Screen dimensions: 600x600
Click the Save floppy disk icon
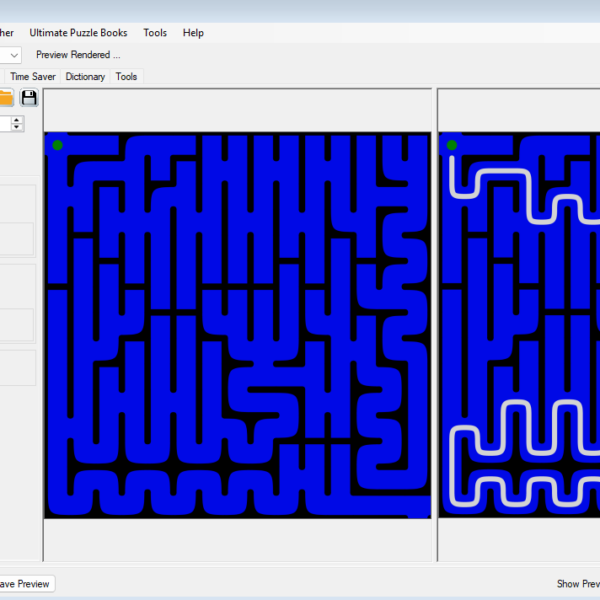(29, 97)
